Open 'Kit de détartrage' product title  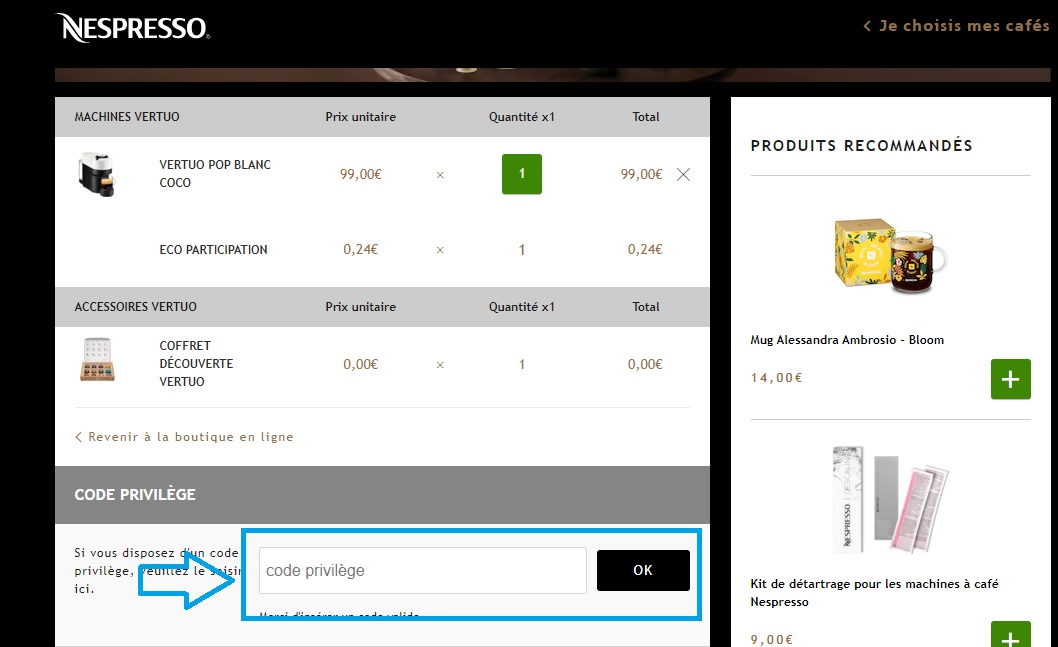tap(874, 593)
